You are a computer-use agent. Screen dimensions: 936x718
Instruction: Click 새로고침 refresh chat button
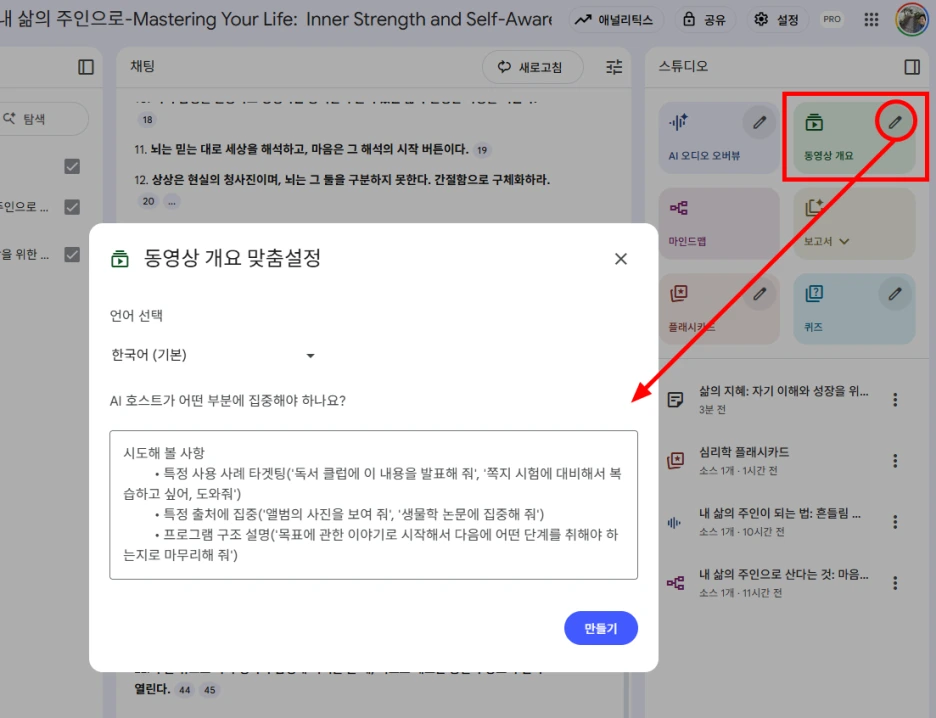coord(532,67)
